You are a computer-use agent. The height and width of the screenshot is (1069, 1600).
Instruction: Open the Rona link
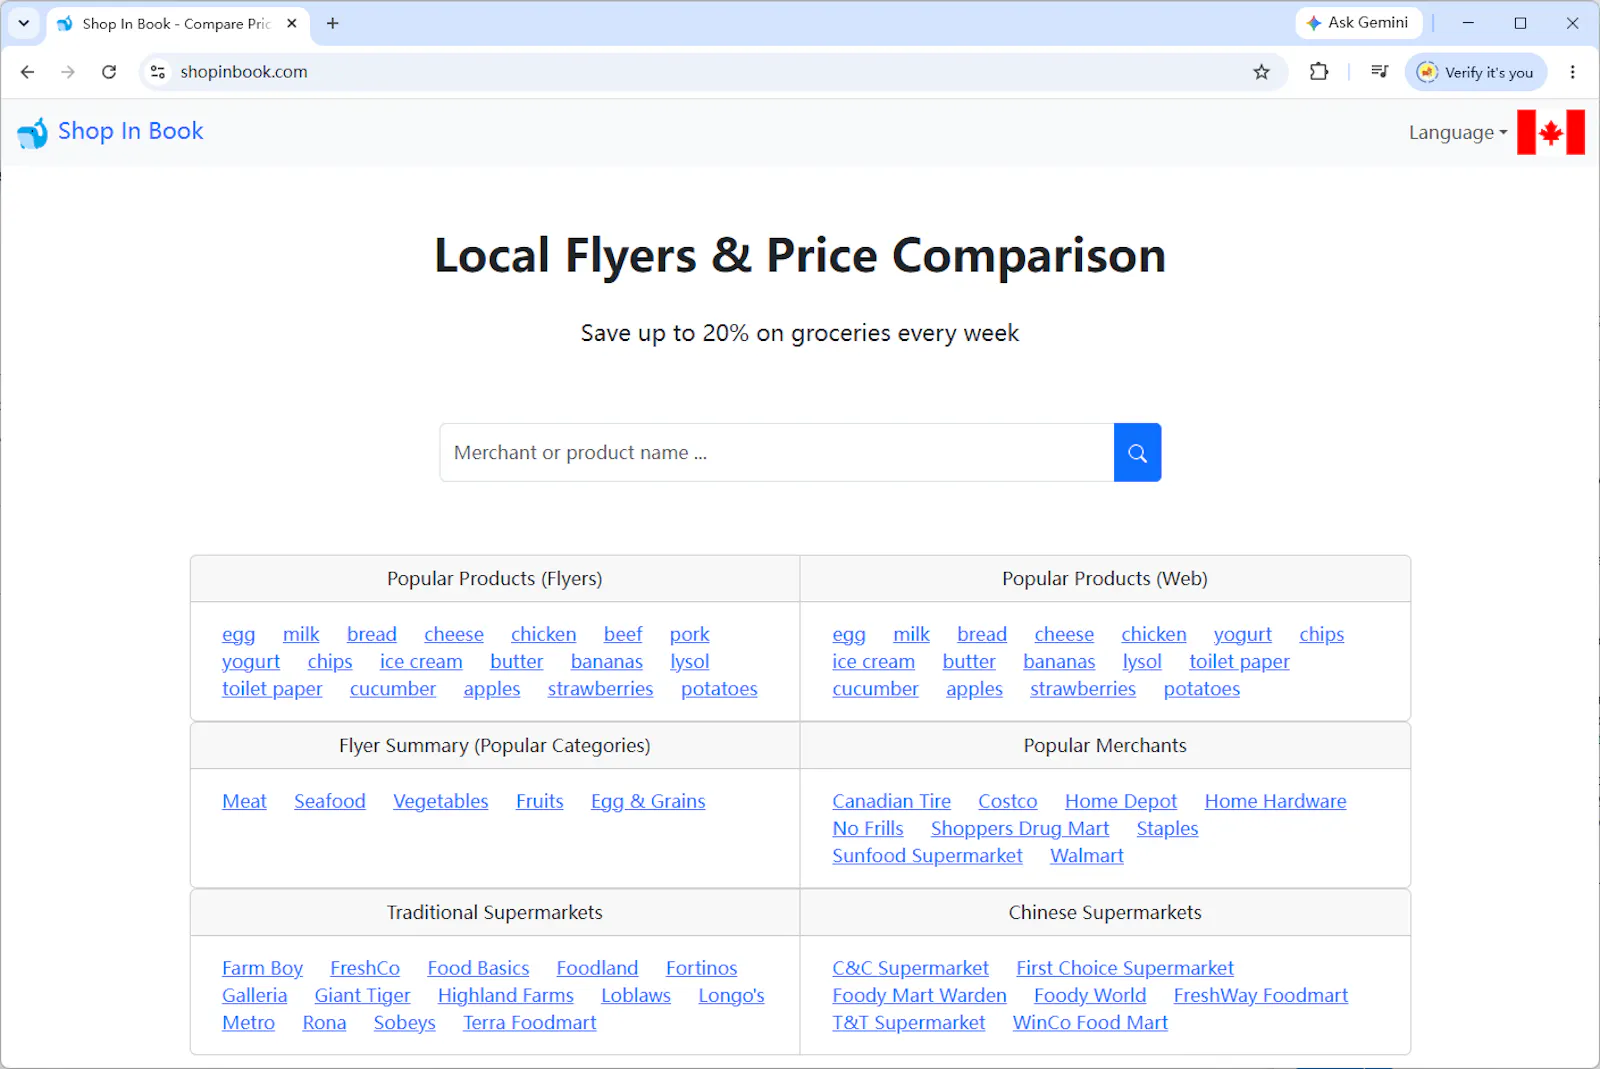pyautogui.click(x=324, y=1022)
